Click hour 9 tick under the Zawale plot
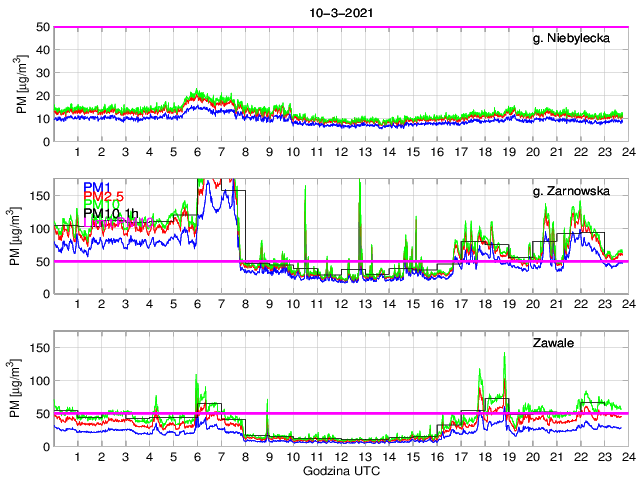The width and height of the screenshot is (640, 480). click(269, 457)
